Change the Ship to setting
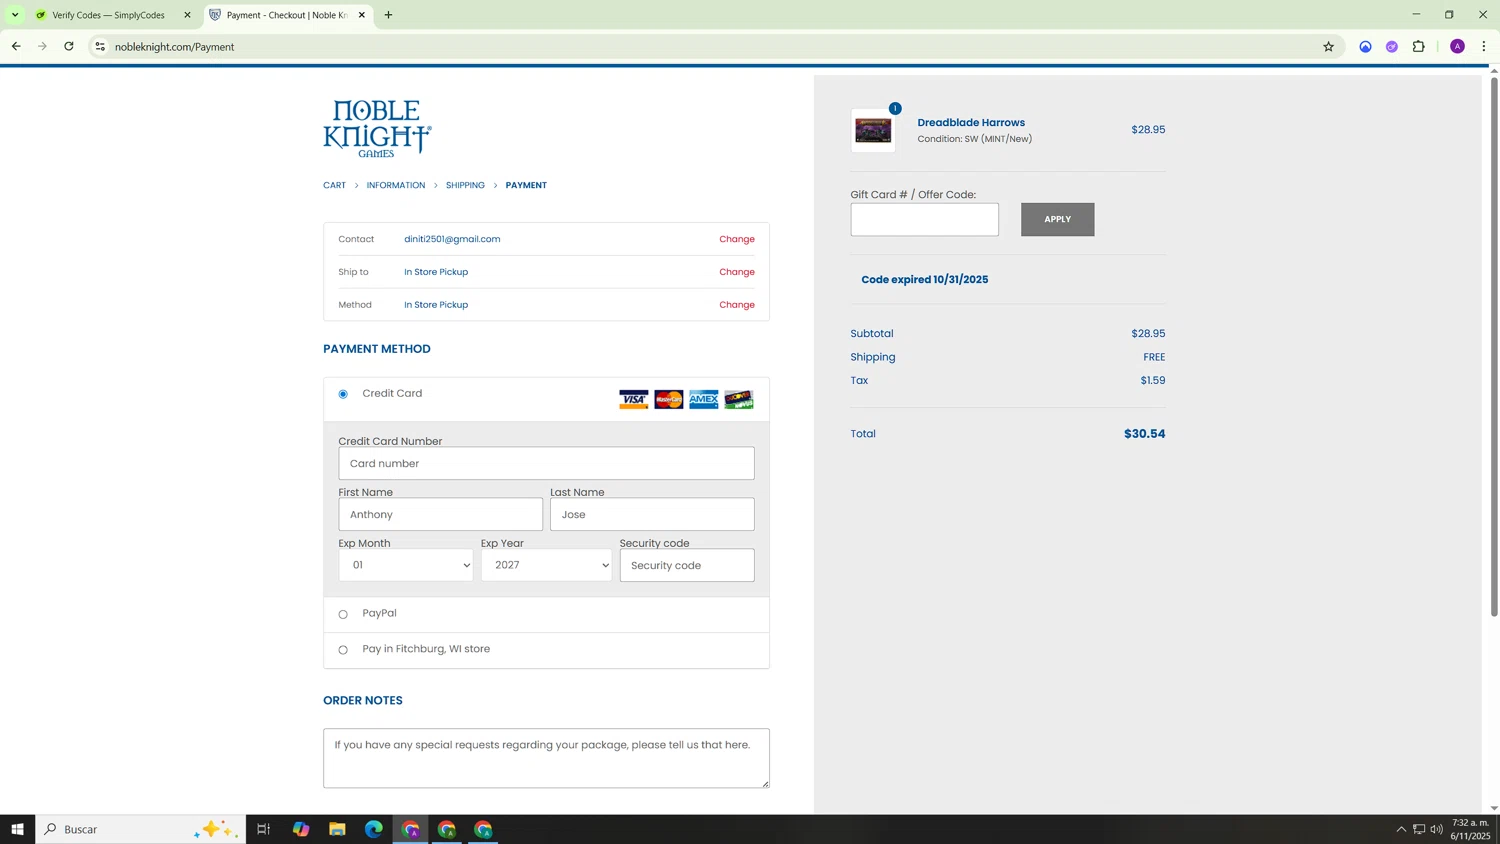The height and width of the screenshot is (844, 1500). point(737,272)
